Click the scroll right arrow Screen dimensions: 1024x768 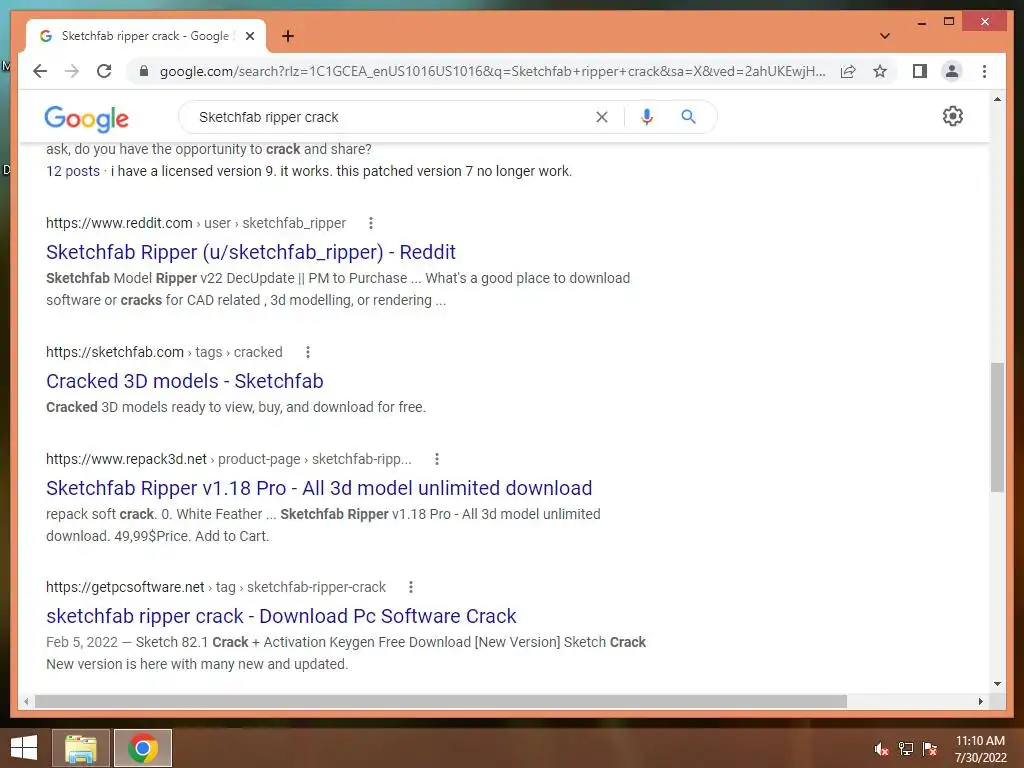pyautogui.click(x=981, y=701)
